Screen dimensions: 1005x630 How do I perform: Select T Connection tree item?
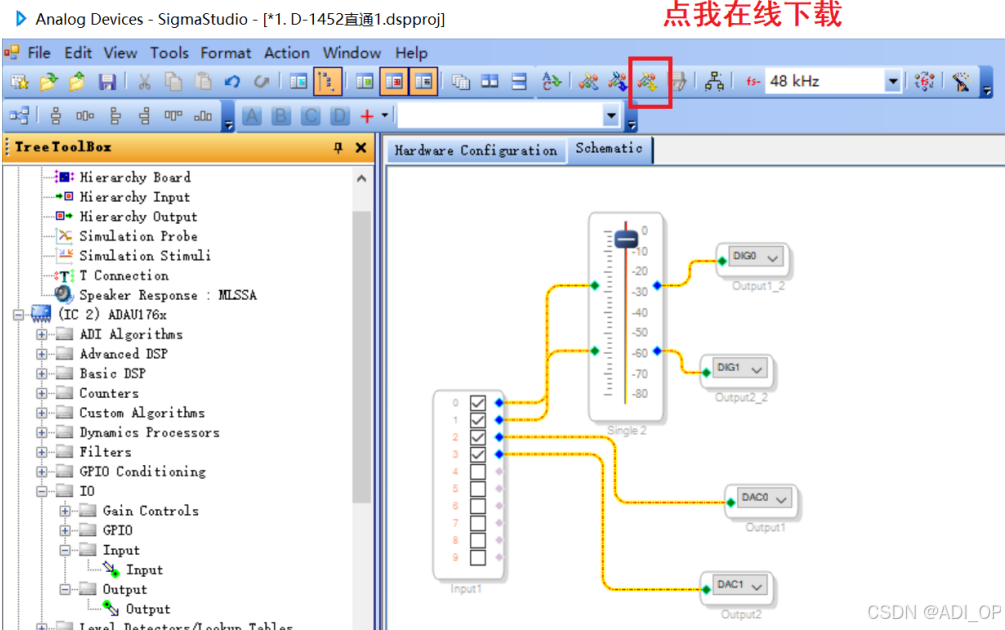pos(124,276)
